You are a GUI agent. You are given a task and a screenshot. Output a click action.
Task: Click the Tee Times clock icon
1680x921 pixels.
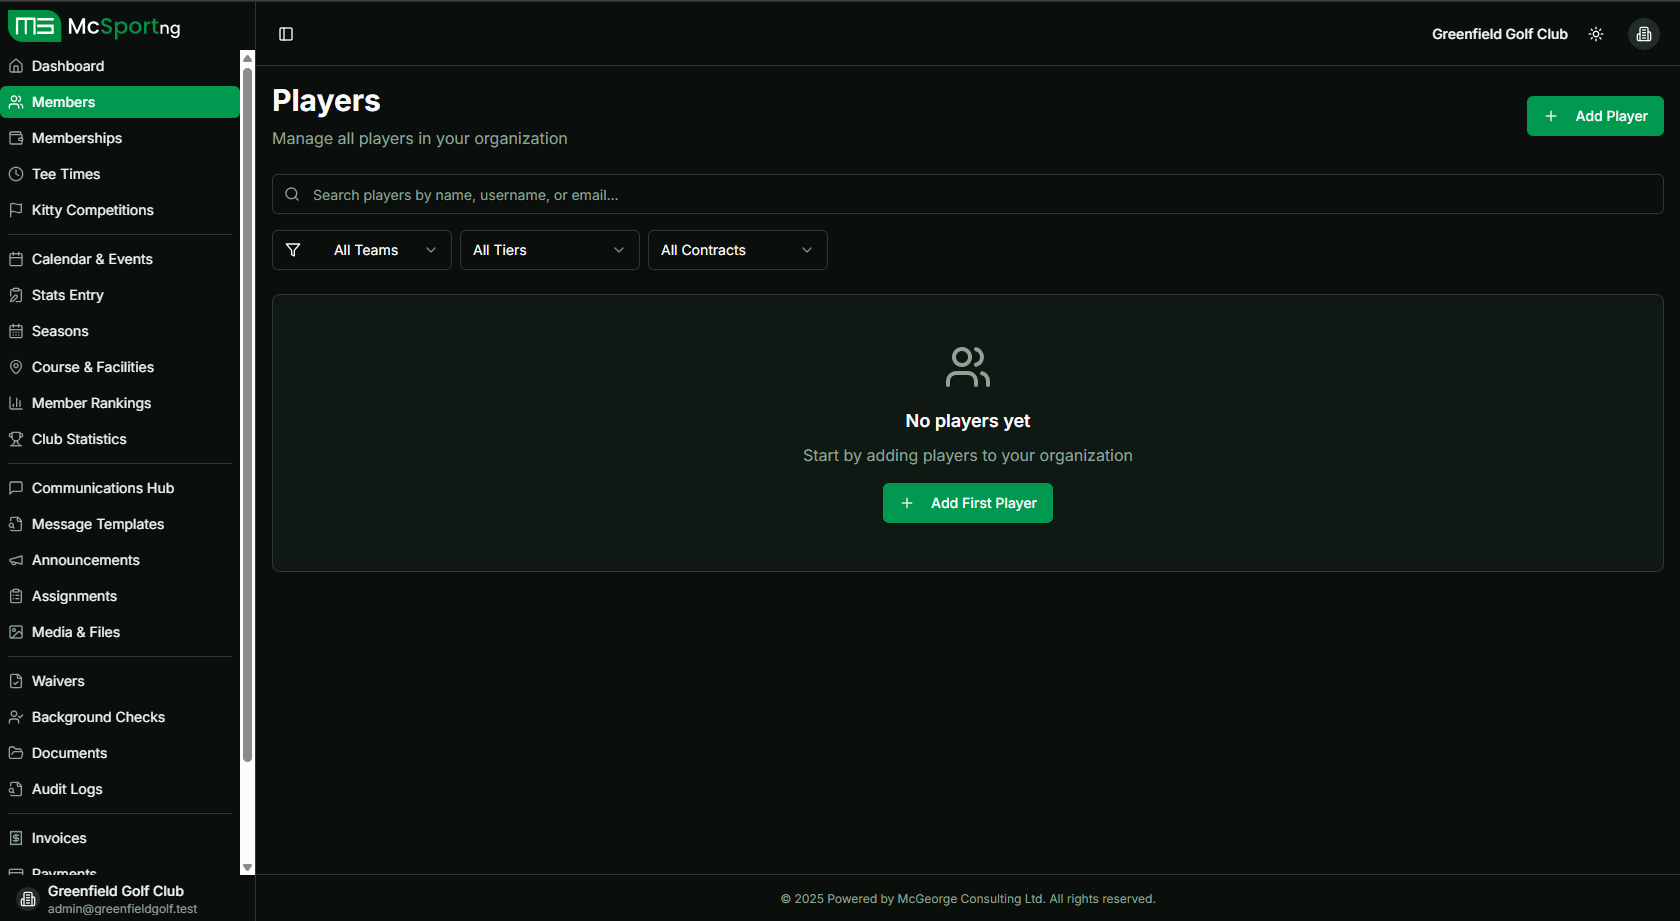click(x=16, y=174)
